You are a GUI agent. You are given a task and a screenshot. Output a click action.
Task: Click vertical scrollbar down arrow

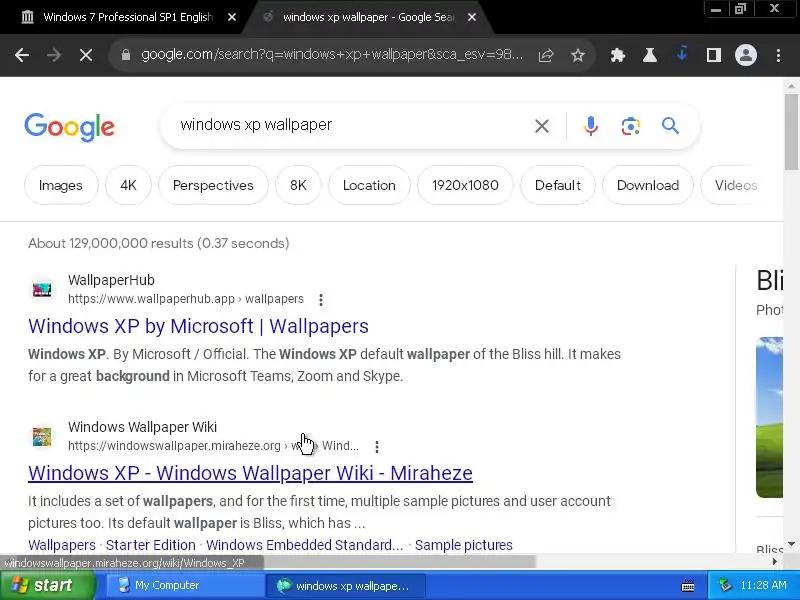(791, 544)
